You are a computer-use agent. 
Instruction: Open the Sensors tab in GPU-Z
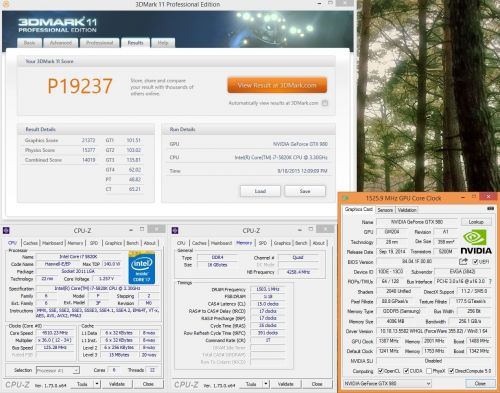[385, 210]
